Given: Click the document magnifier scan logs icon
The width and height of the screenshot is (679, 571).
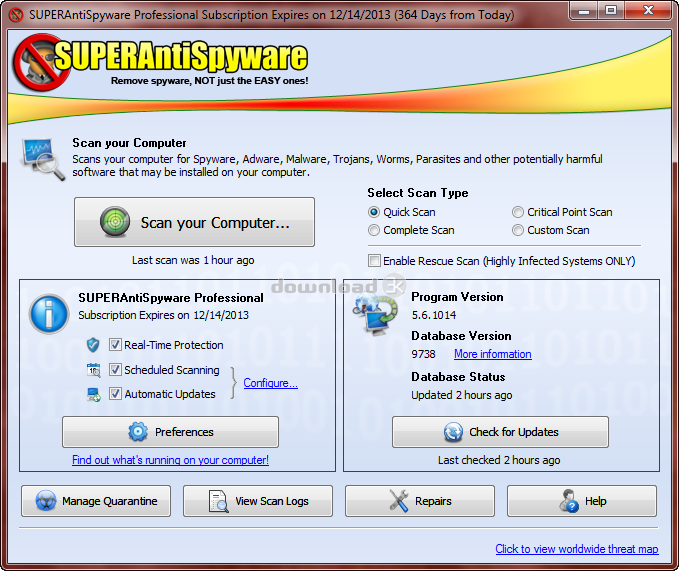Looking at the screenshot, I should tap(219, 501).
